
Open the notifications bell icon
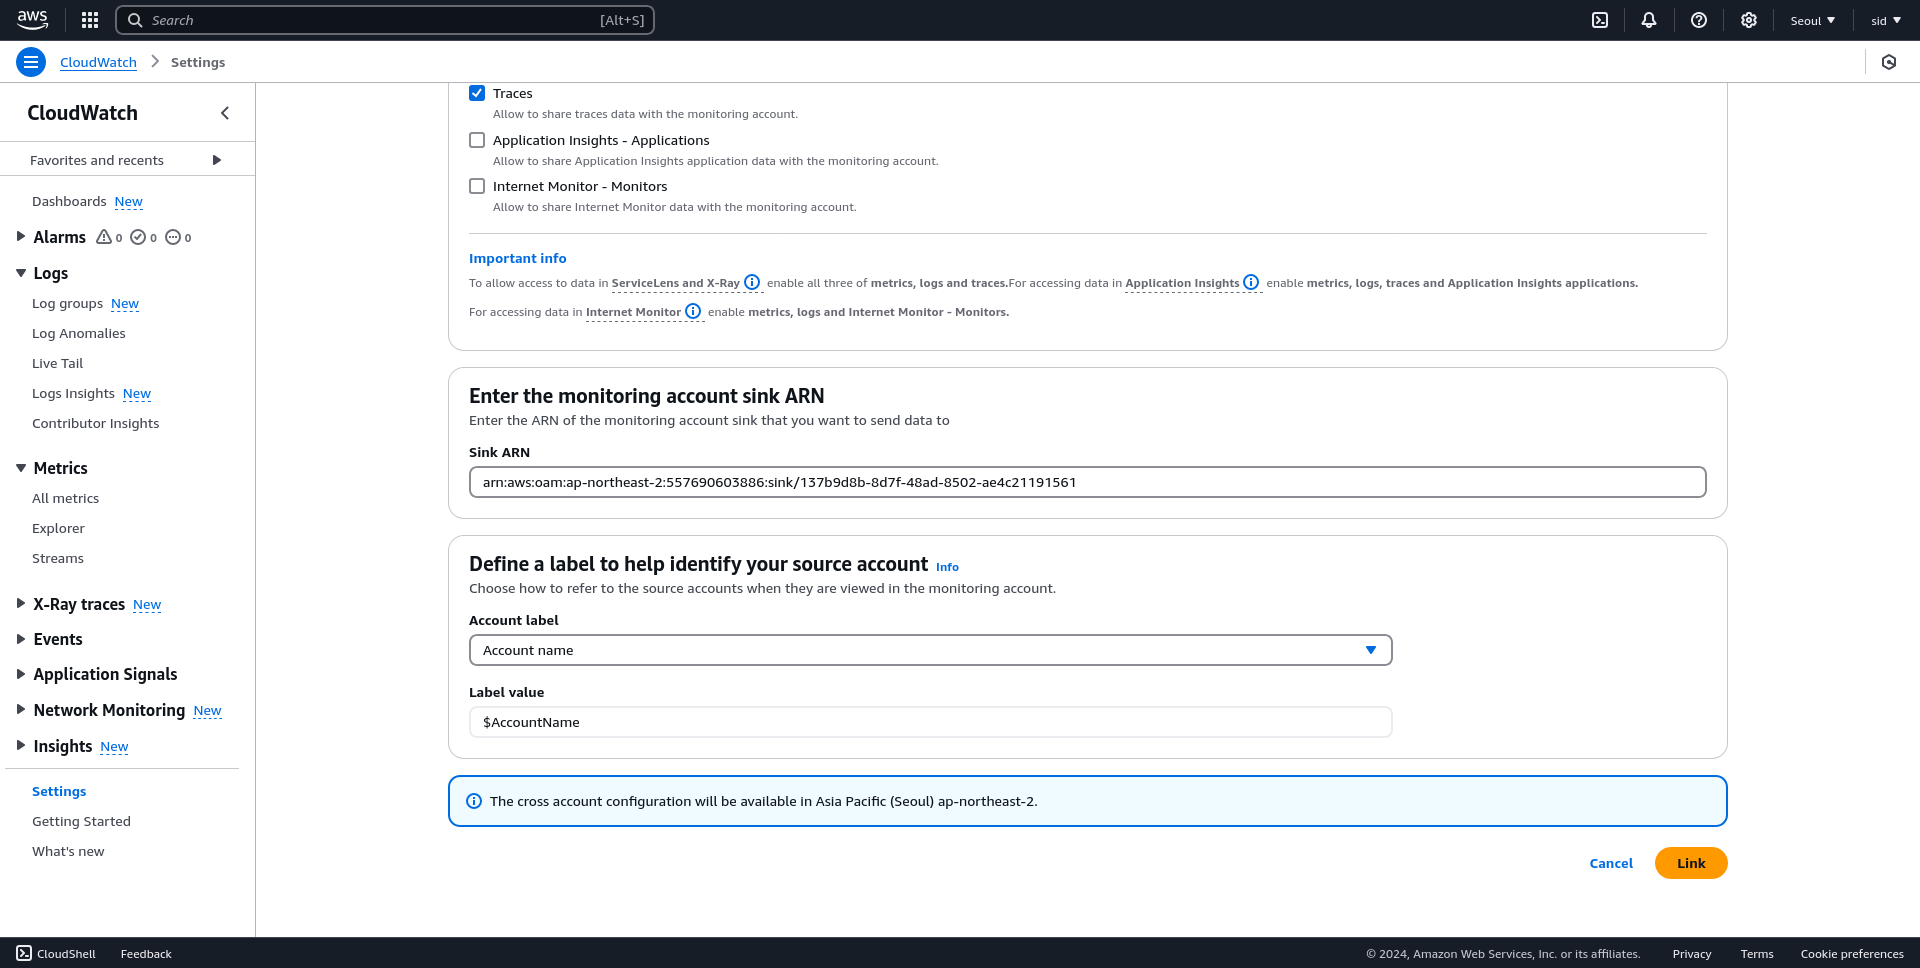[x=1649, y=20]
